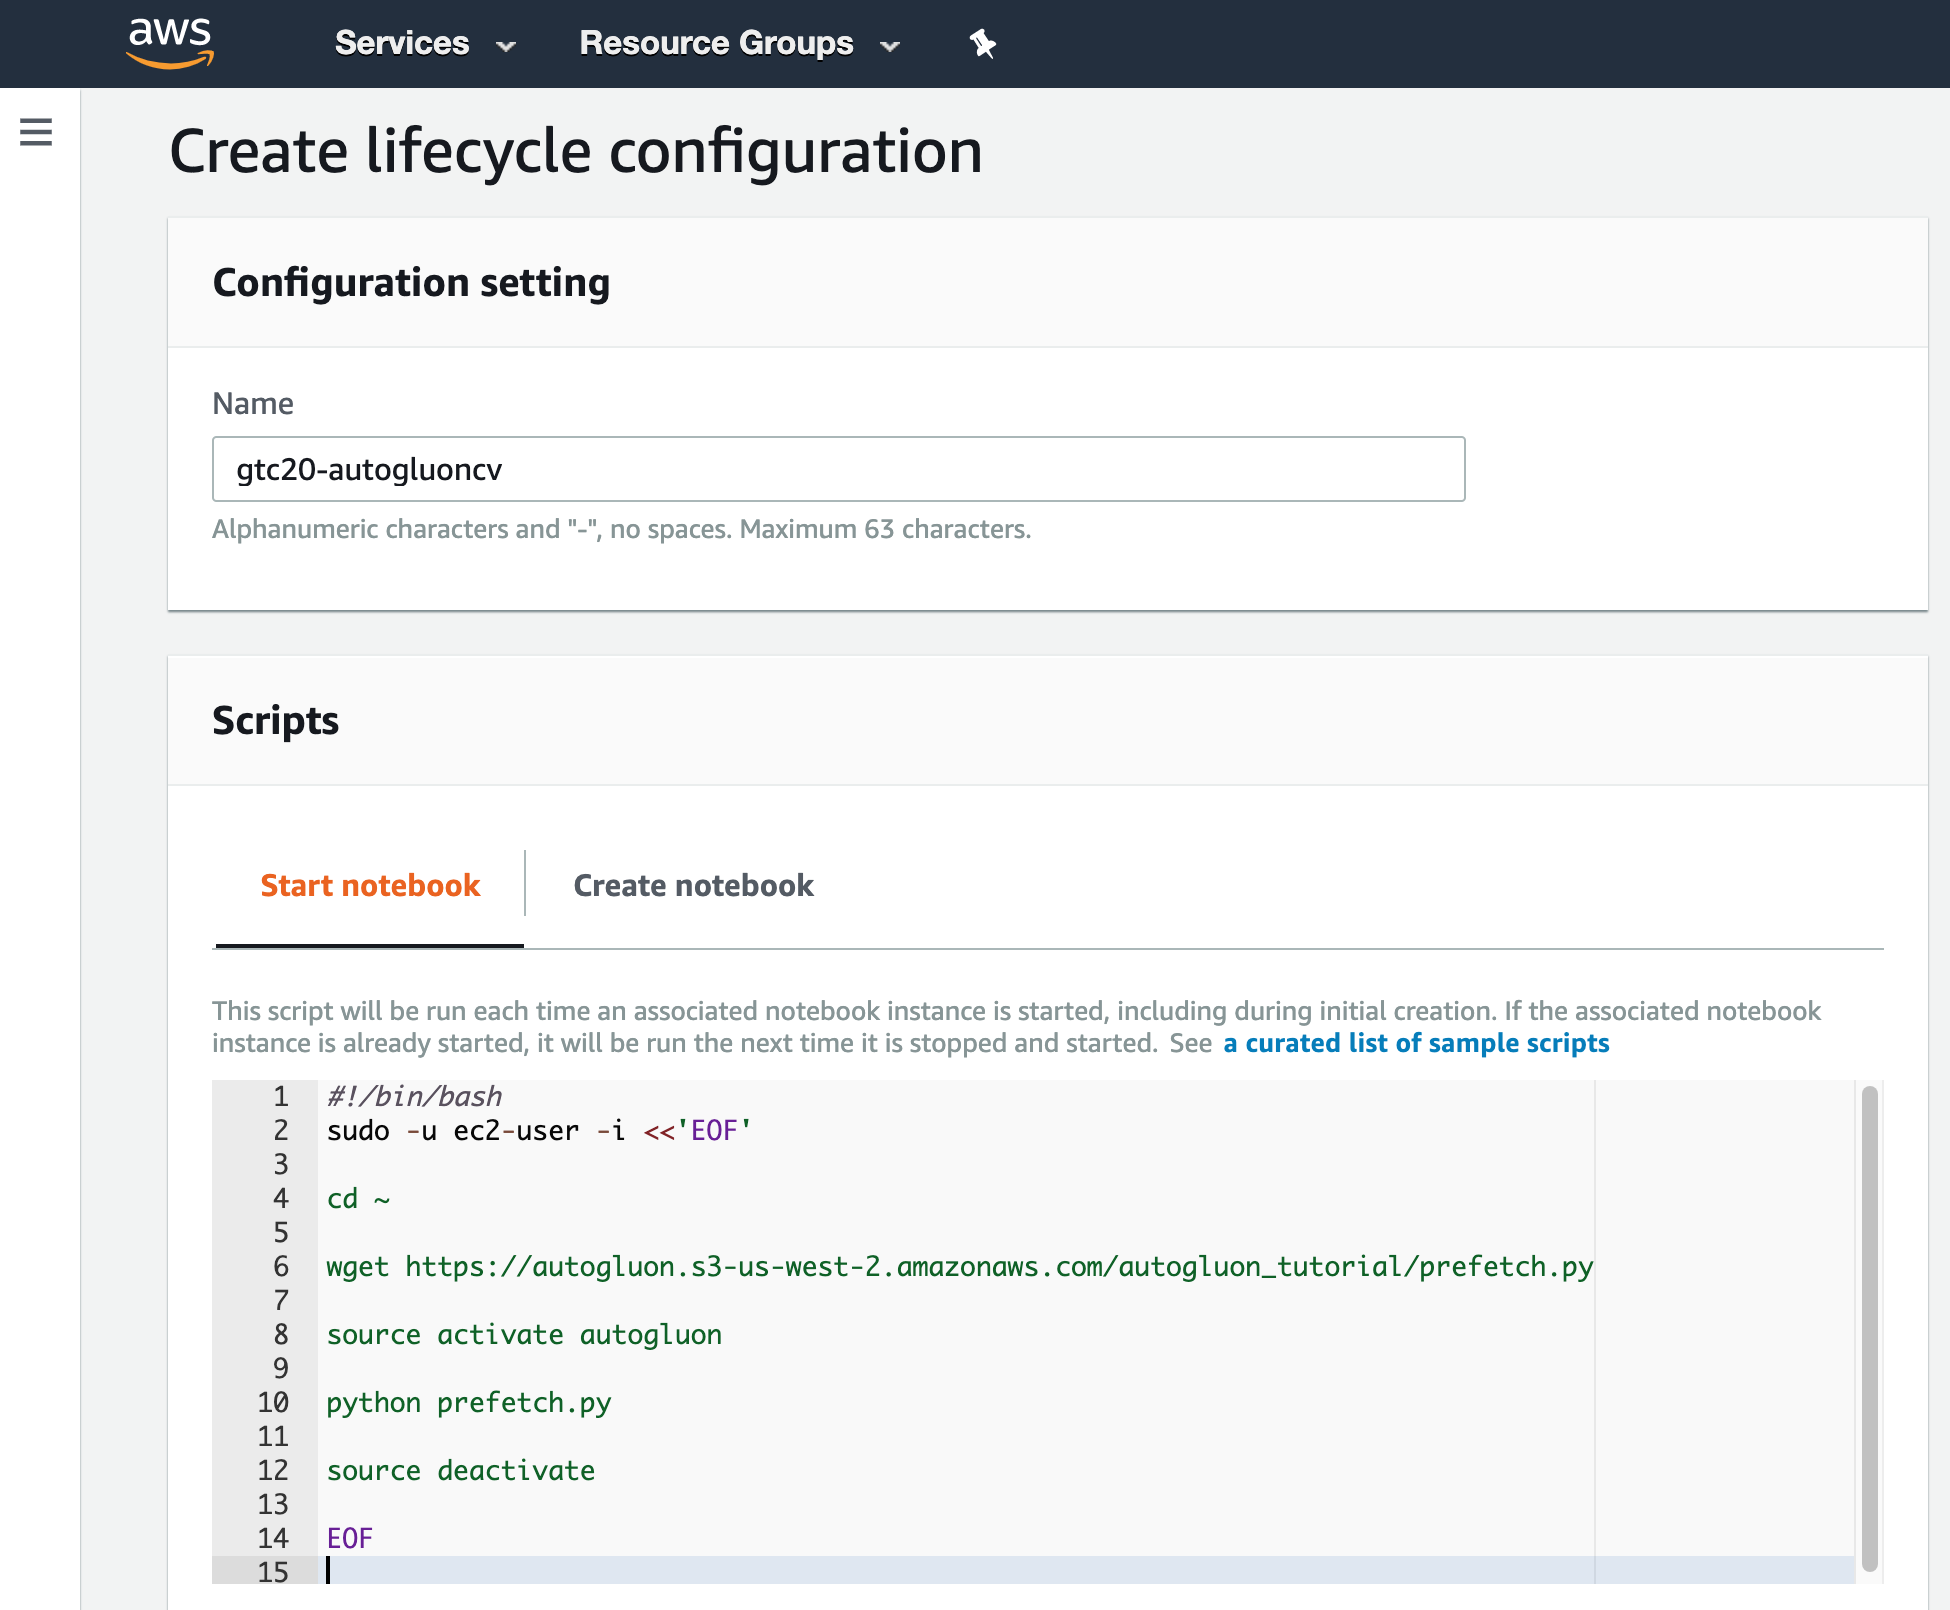Image resolution: width=1950 pixels, height=1610 pixels.
Task: Click the EOF terminator on line 14
Action: click(x=349, y=1539)
